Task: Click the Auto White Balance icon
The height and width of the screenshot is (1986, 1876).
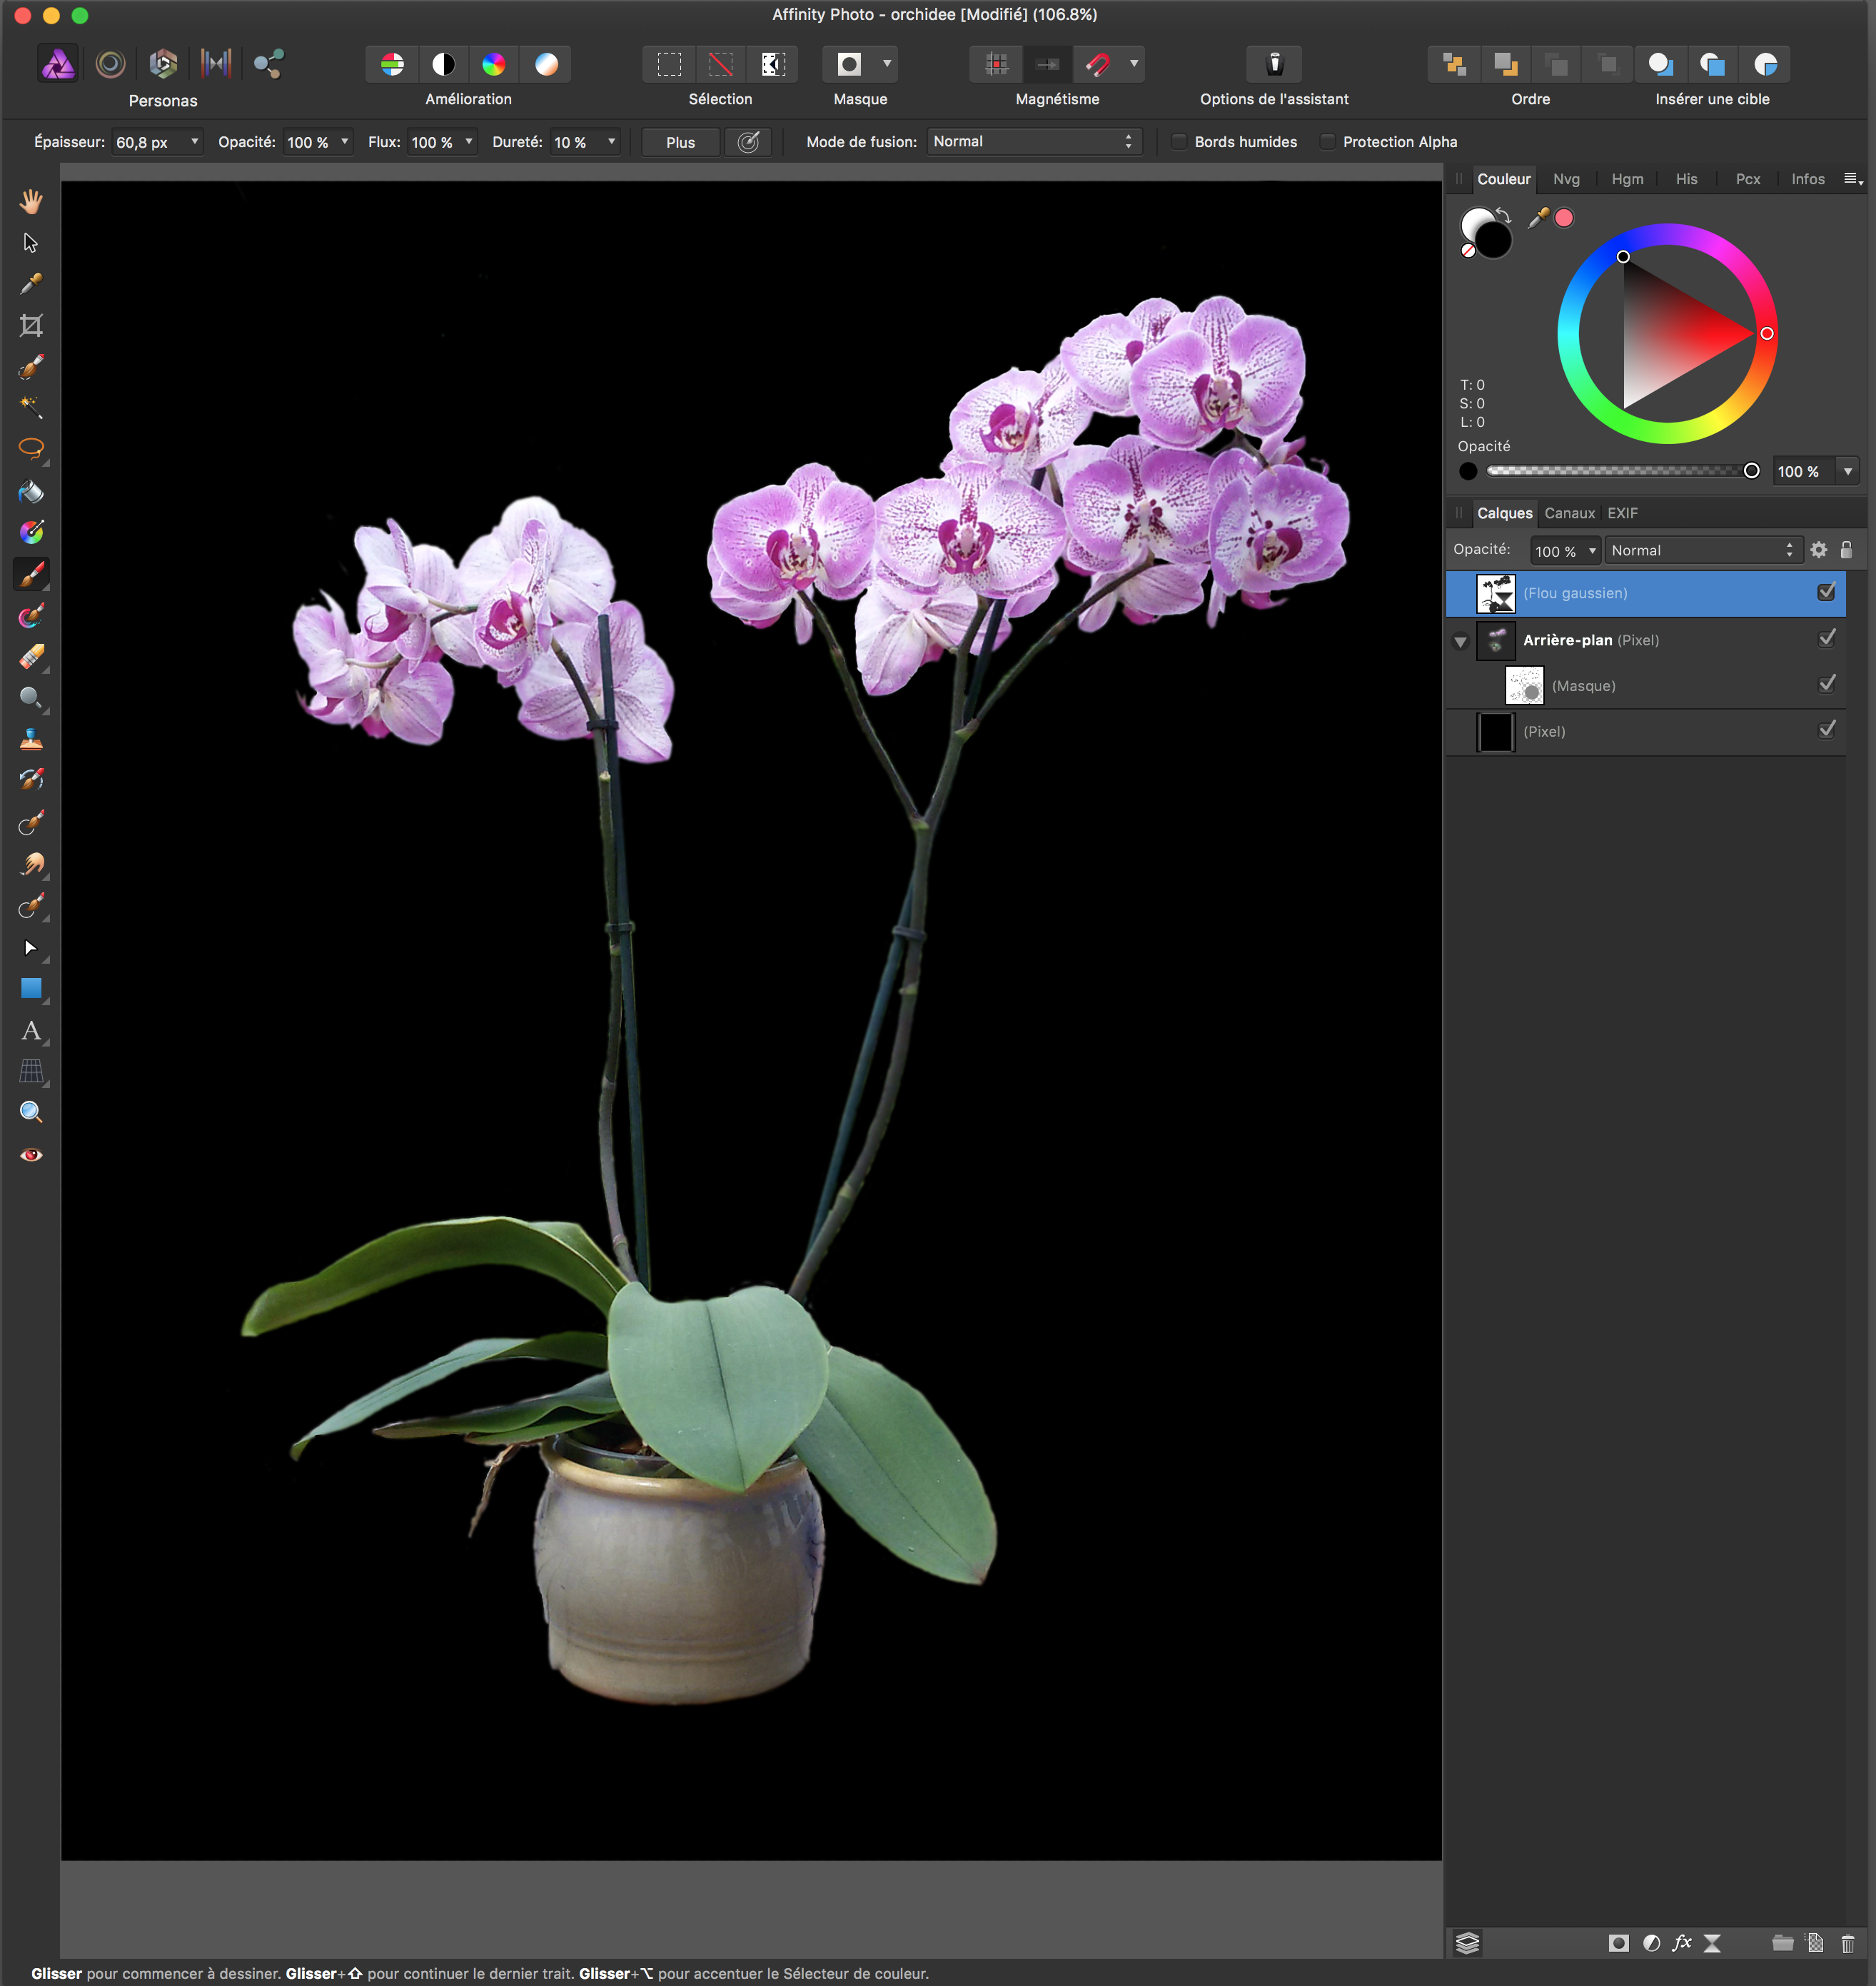Action: click(x=546, y=65)
